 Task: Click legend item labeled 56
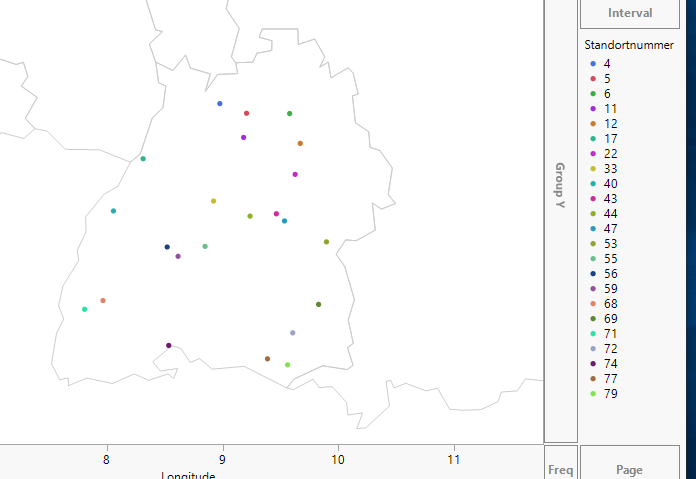click(x=603, y=274)
